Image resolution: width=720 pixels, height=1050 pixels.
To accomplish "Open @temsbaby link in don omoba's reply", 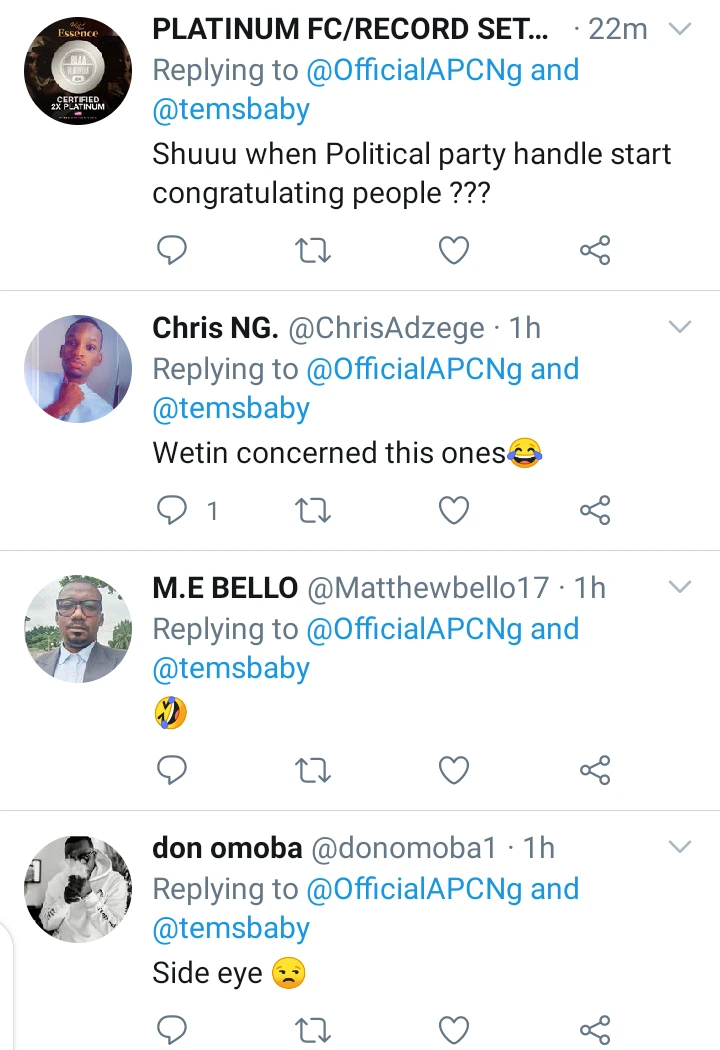I will point(231,928).
